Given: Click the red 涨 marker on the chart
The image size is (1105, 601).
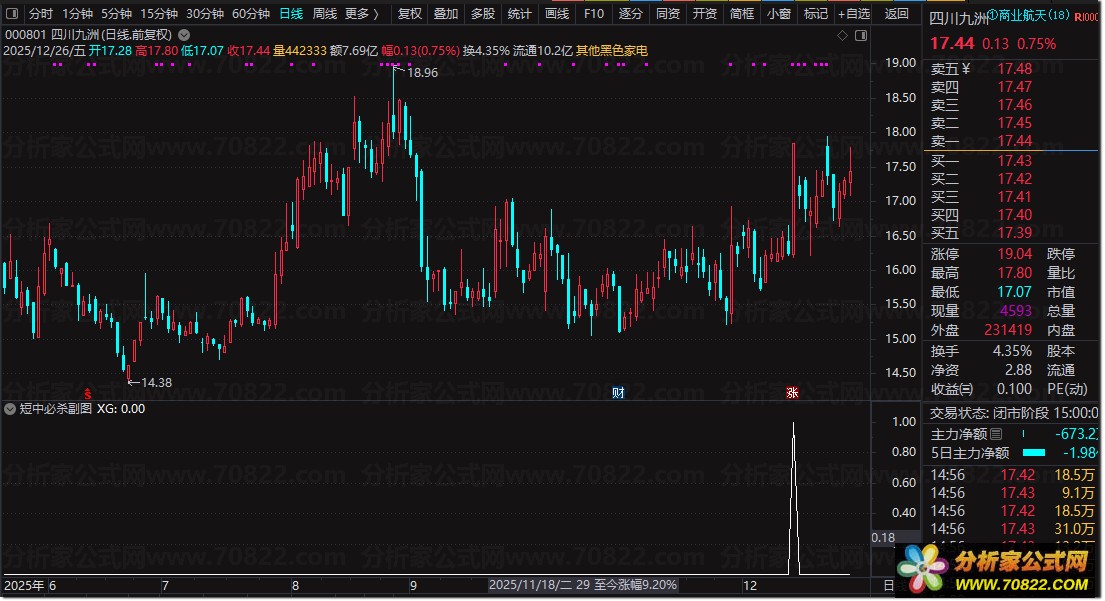Looking at the screenshot, I should 792,392.
